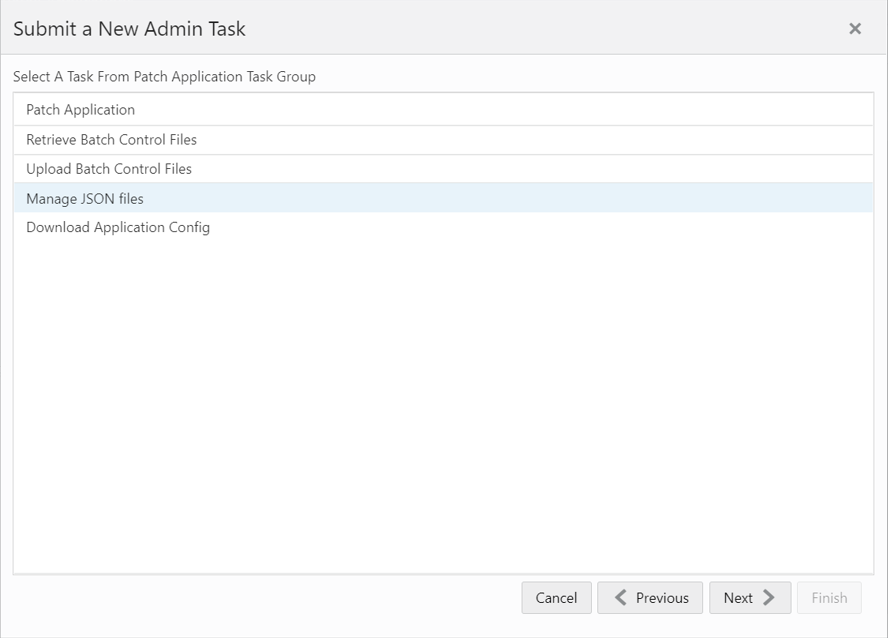Click the highlighted Manage JSON files row
This screenshot has height=638, width=888.
click(x=443, y=198)
